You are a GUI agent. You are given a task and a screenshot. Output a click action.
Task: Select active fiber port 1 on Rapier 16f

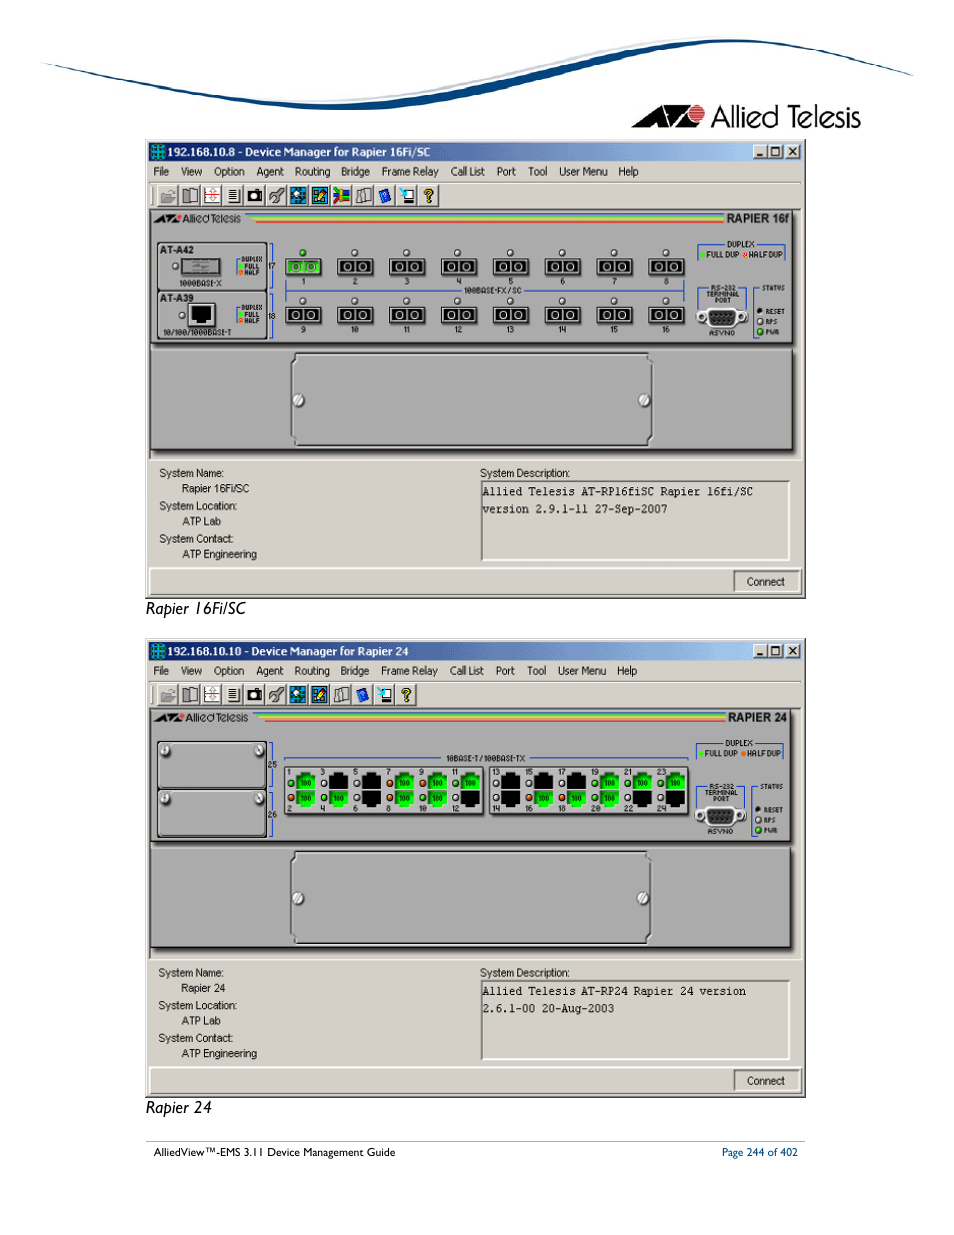[303, 267]
